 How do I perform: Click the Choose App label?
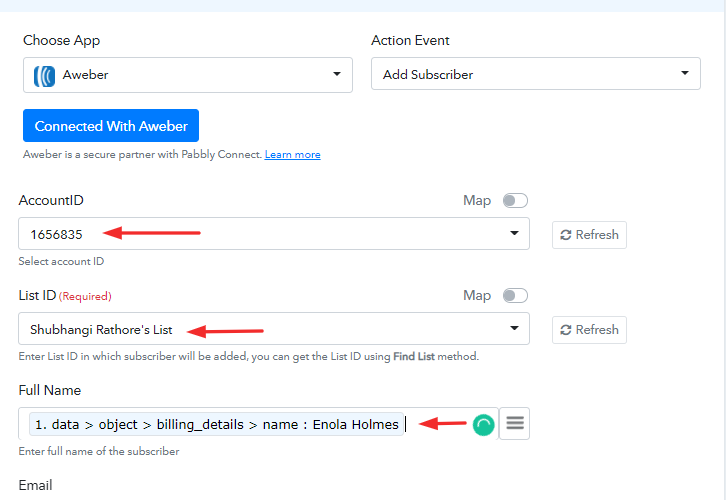62,41
